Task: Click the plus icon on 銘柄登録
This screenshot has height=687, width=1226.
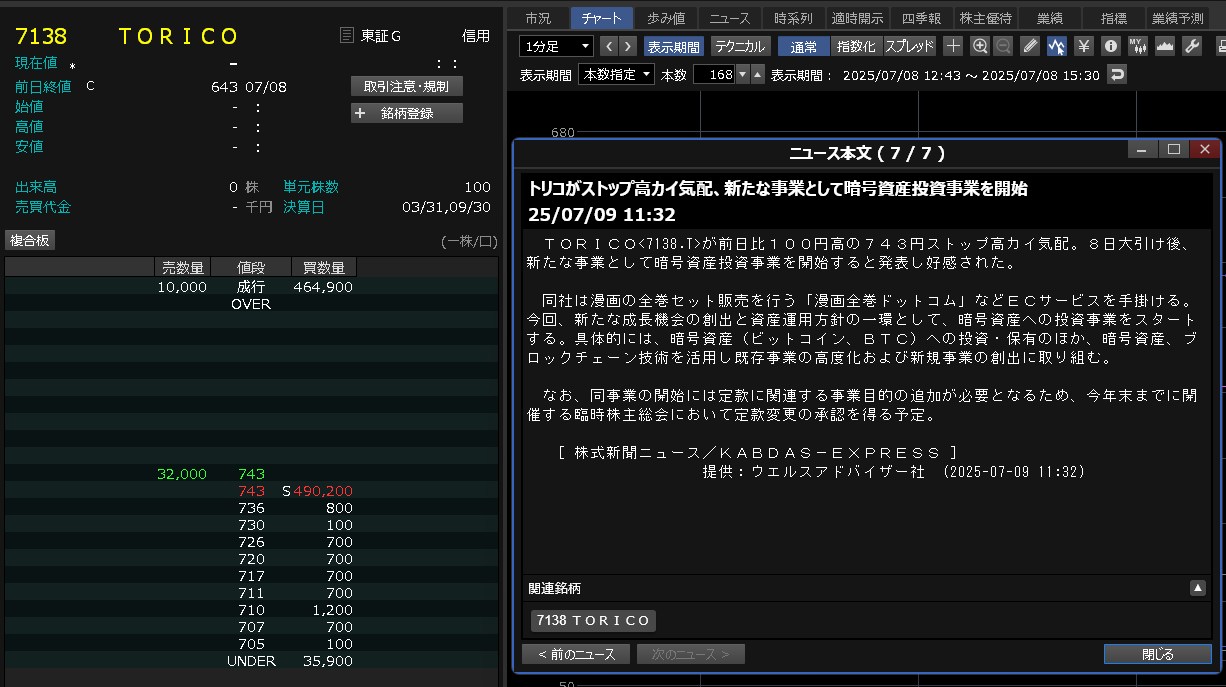Action: (x=361, y=113)
